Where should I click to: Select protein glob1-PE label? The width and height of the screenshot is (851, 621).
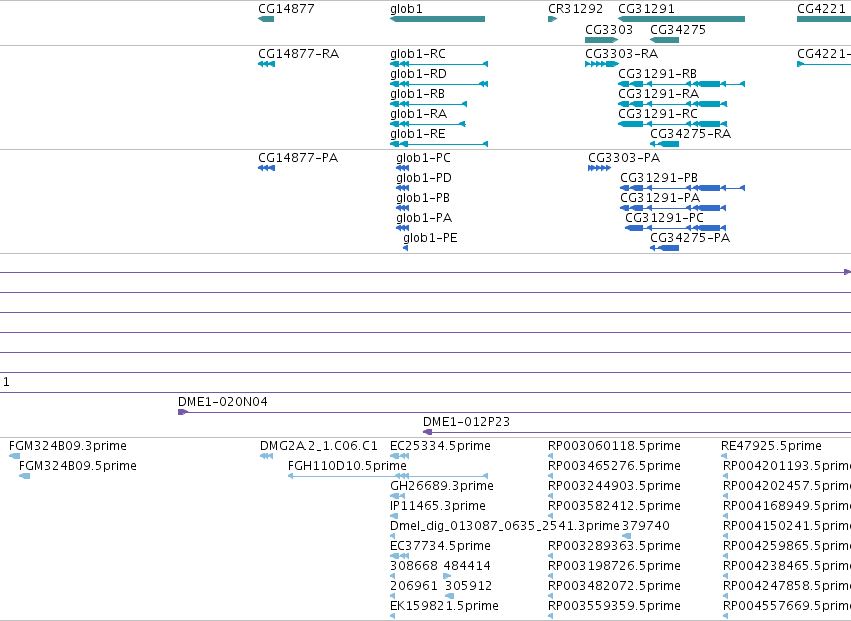point(430,238)
